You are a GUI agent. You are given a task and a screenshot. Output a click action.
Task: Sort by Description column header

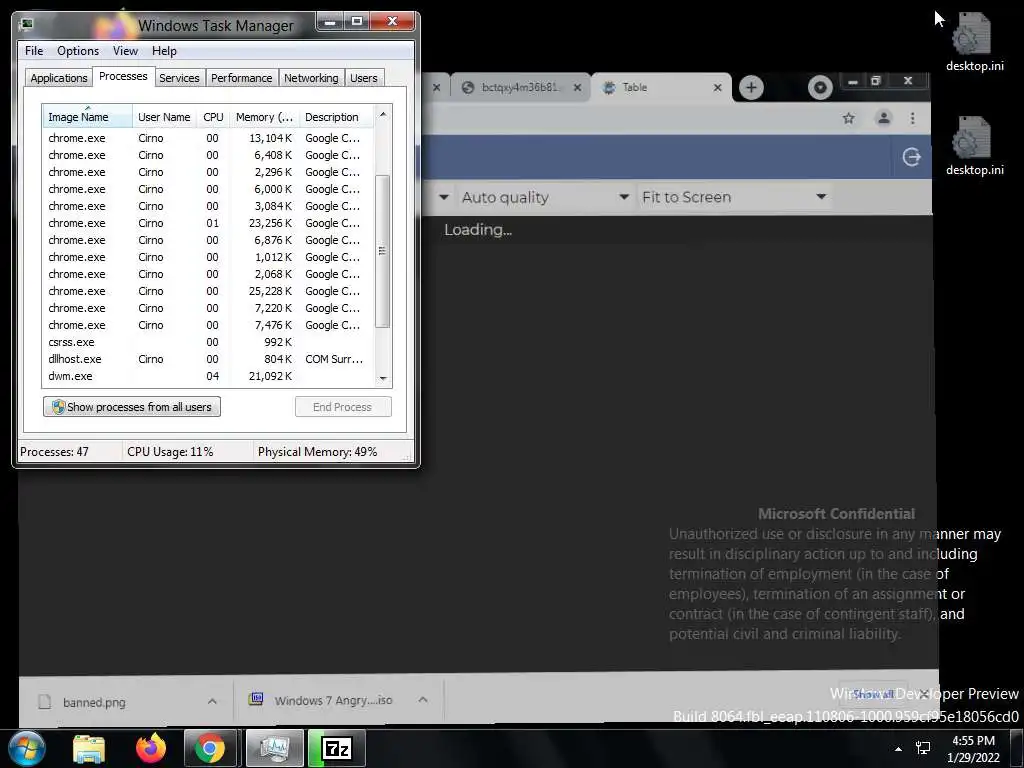click(336, 117)
